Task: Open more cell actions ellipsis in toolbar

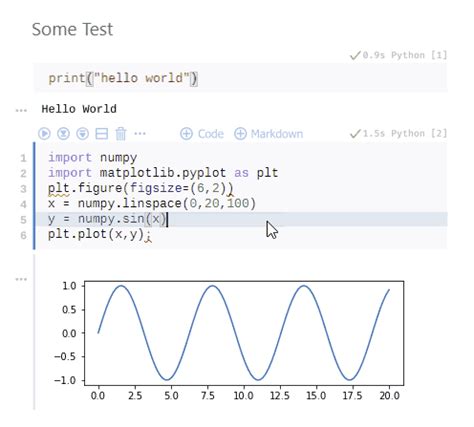Action: (x=140, y=134)
